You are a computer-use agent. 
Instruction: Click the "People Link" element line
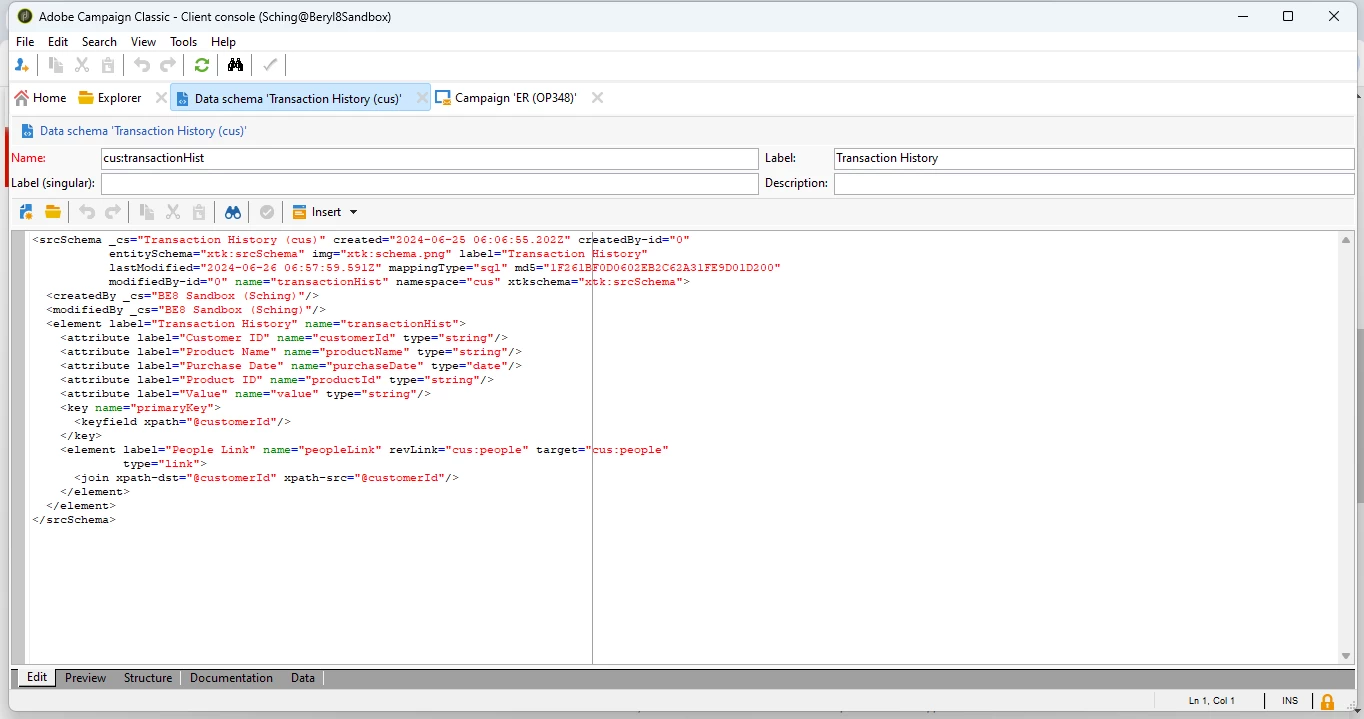(x=364, y=450)
